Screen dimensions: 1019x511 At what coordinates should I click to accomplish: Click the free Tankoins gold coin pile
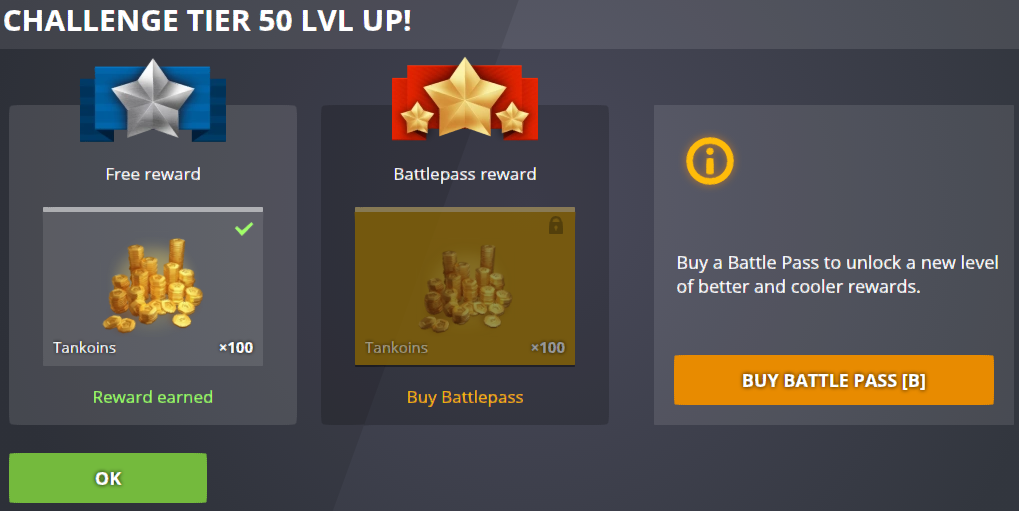coord(153,285)
